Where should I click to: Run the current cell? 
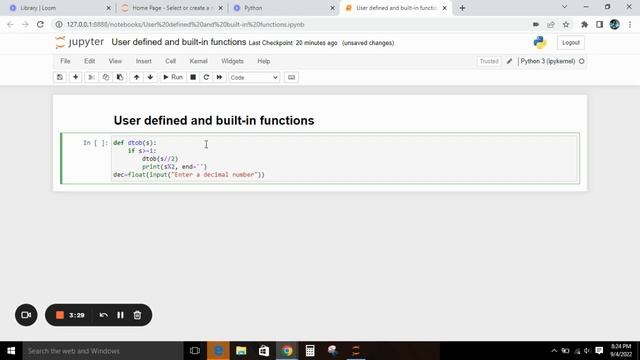(173, 77)
